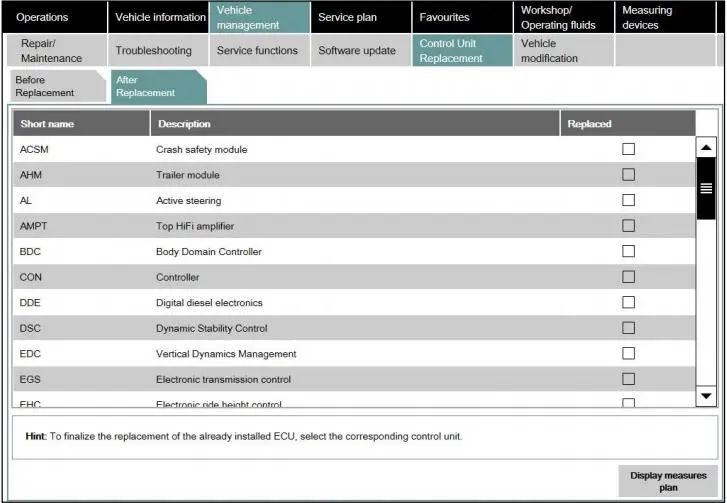727x503 pixels.
Task: Select the AL short name cell
Action: pos(26,200)
